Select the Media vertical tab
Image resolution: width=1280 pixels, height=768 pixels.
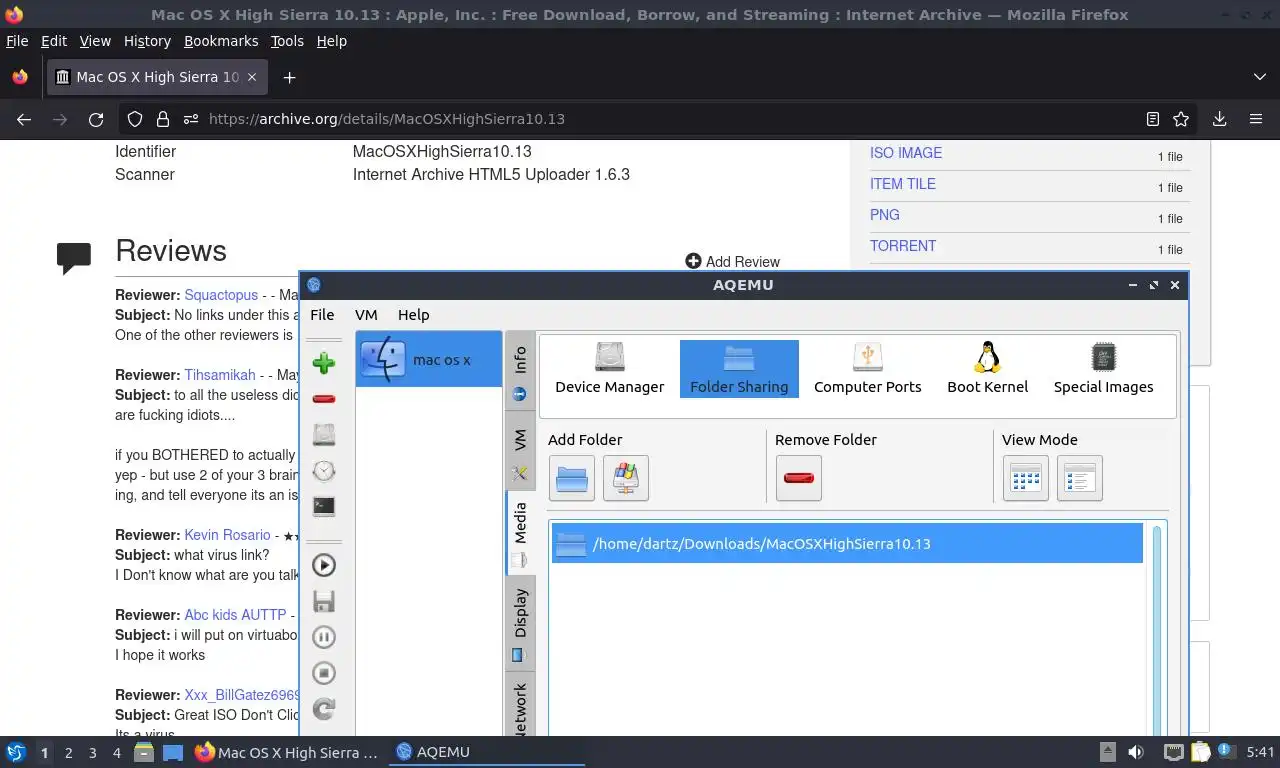pyautogui.click(x=520, y=533)
